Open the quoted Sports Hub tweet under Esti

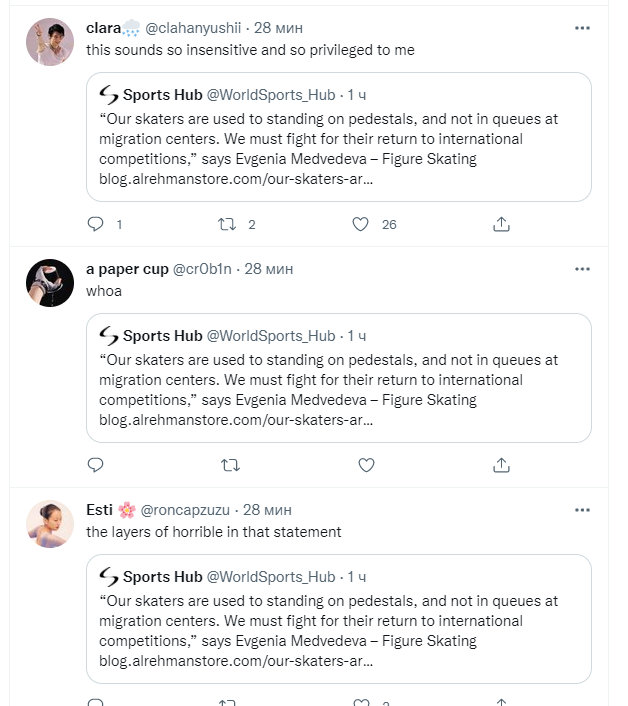338,620
